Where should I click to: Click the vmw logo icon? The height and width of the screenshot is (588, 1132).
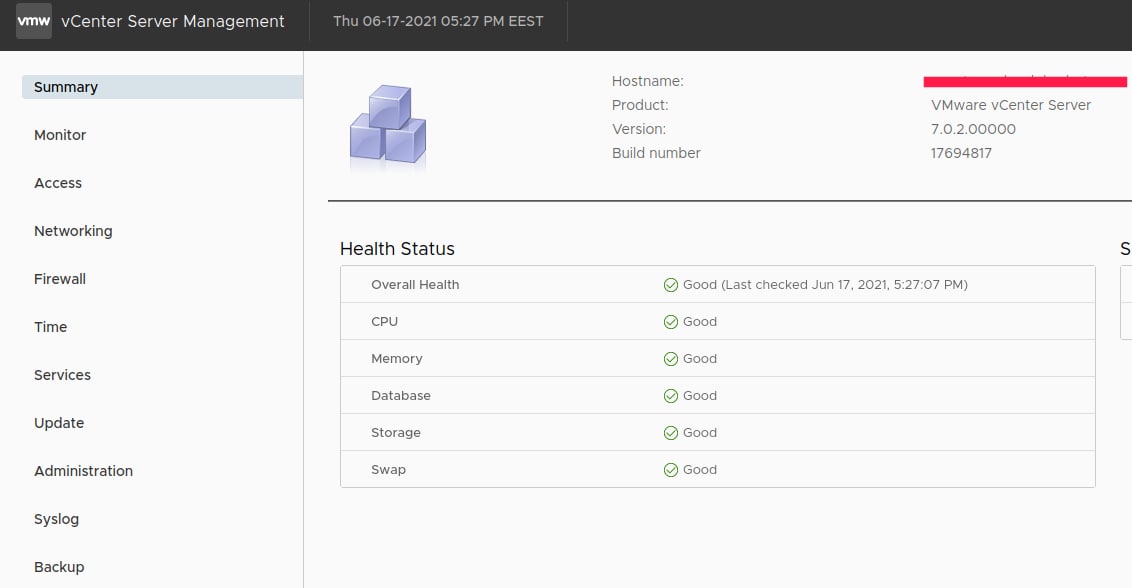[x=34, y=21]
